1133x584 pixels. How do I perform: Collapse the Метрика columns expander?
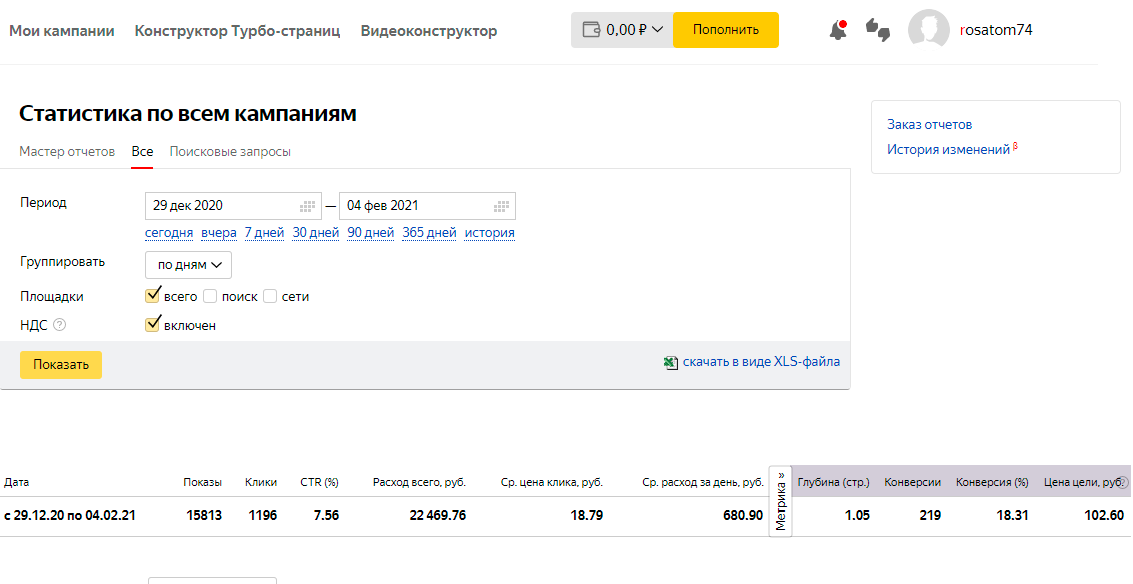(780, 501)
